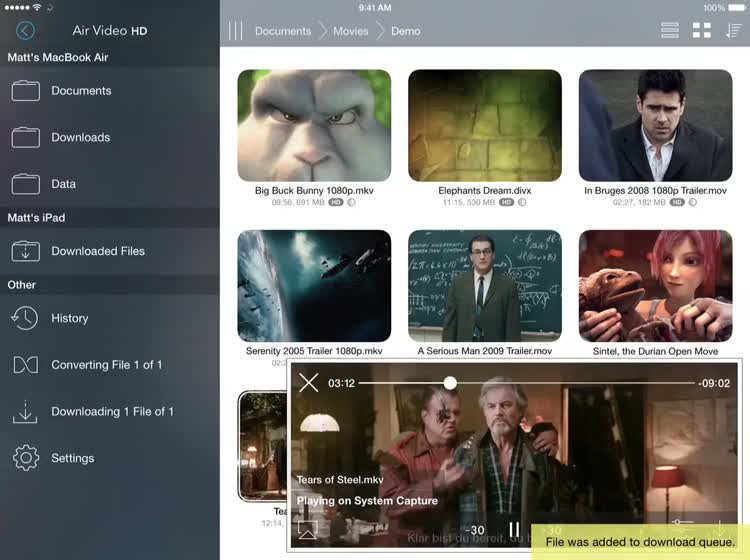Open the Data folder in sidebar
The width and height of the screenshot is (750, 560).
[x=110, y=184]
